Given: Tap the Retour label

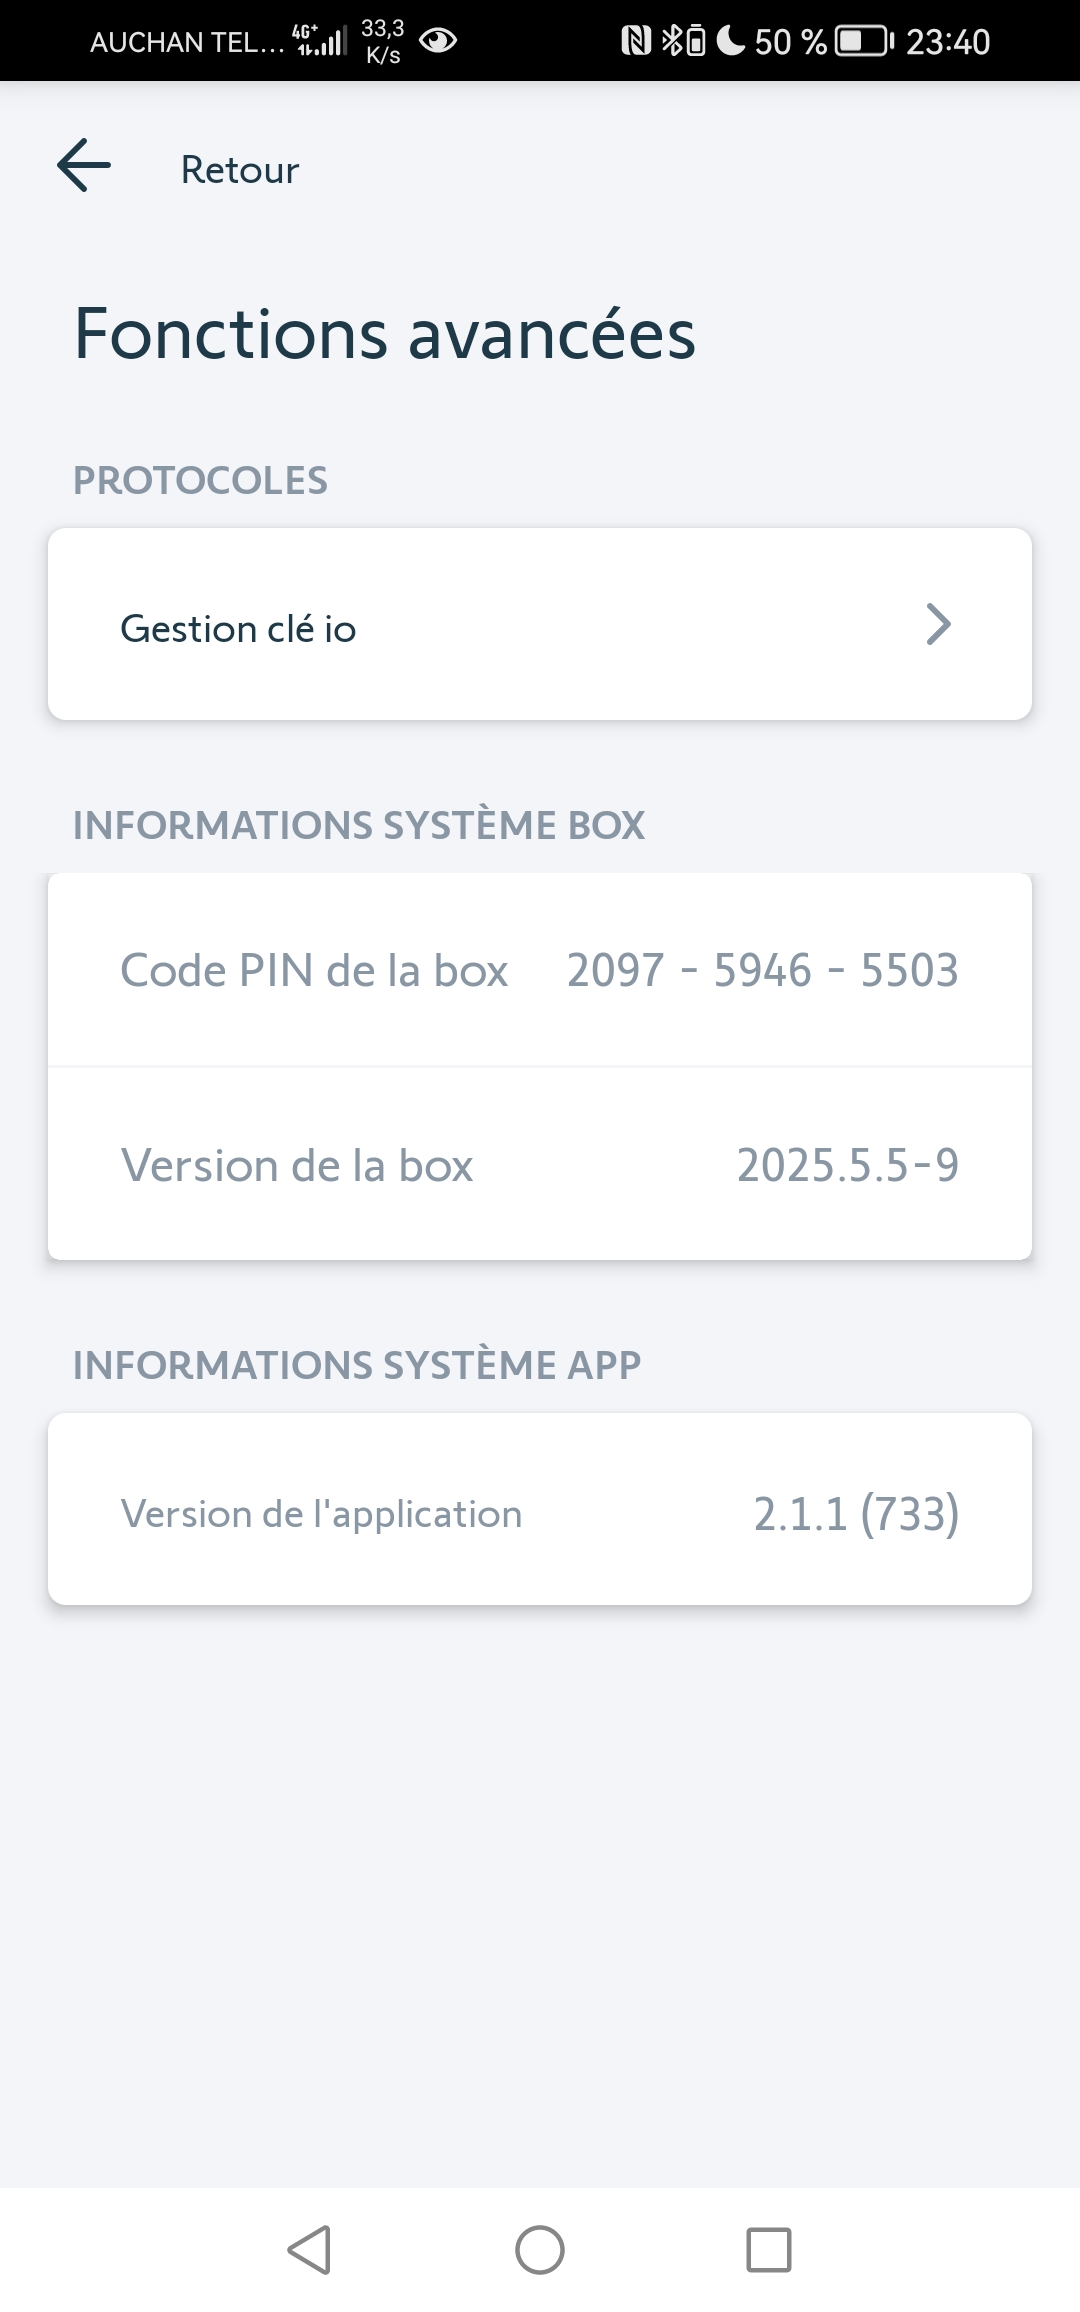Looking at the screenshot, I should click(239, 170).
